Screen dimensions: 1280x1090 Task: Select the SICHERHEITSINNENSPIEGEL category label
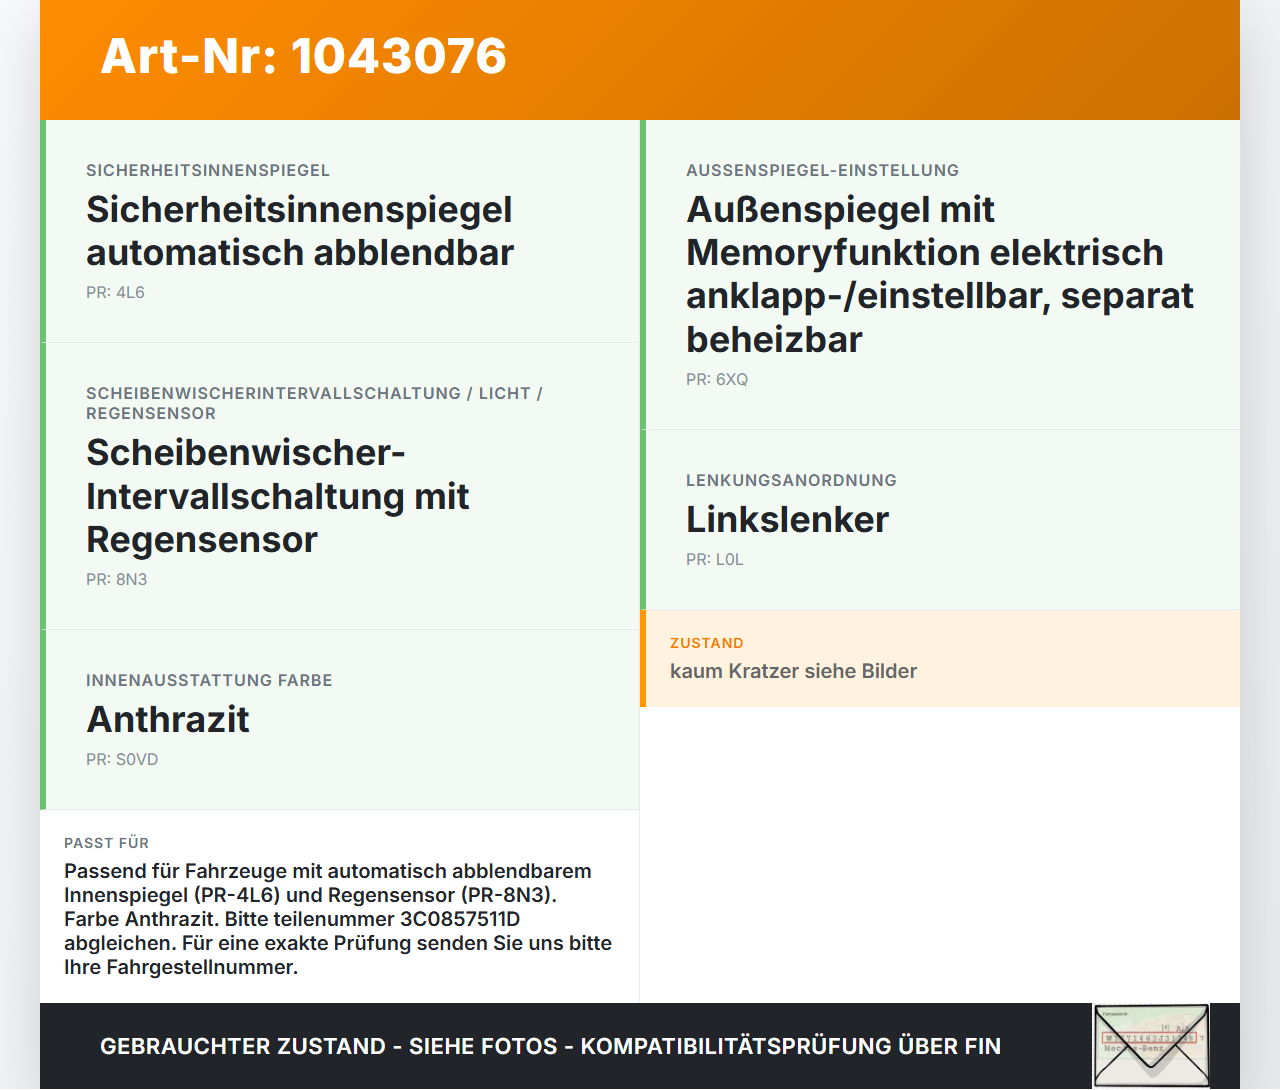point(208,170)
